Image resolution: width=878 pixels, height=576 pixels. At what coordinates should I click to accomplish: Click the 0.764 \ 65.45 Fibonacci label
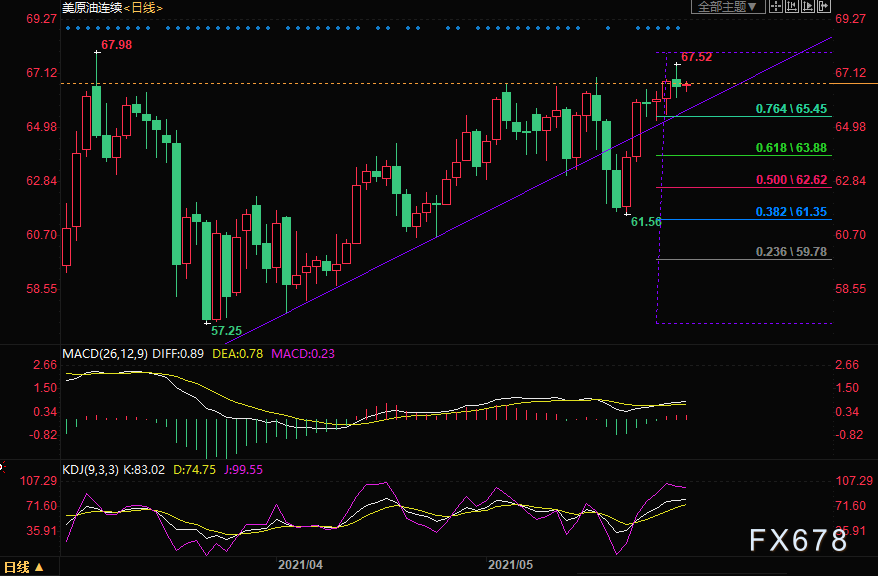791,109
